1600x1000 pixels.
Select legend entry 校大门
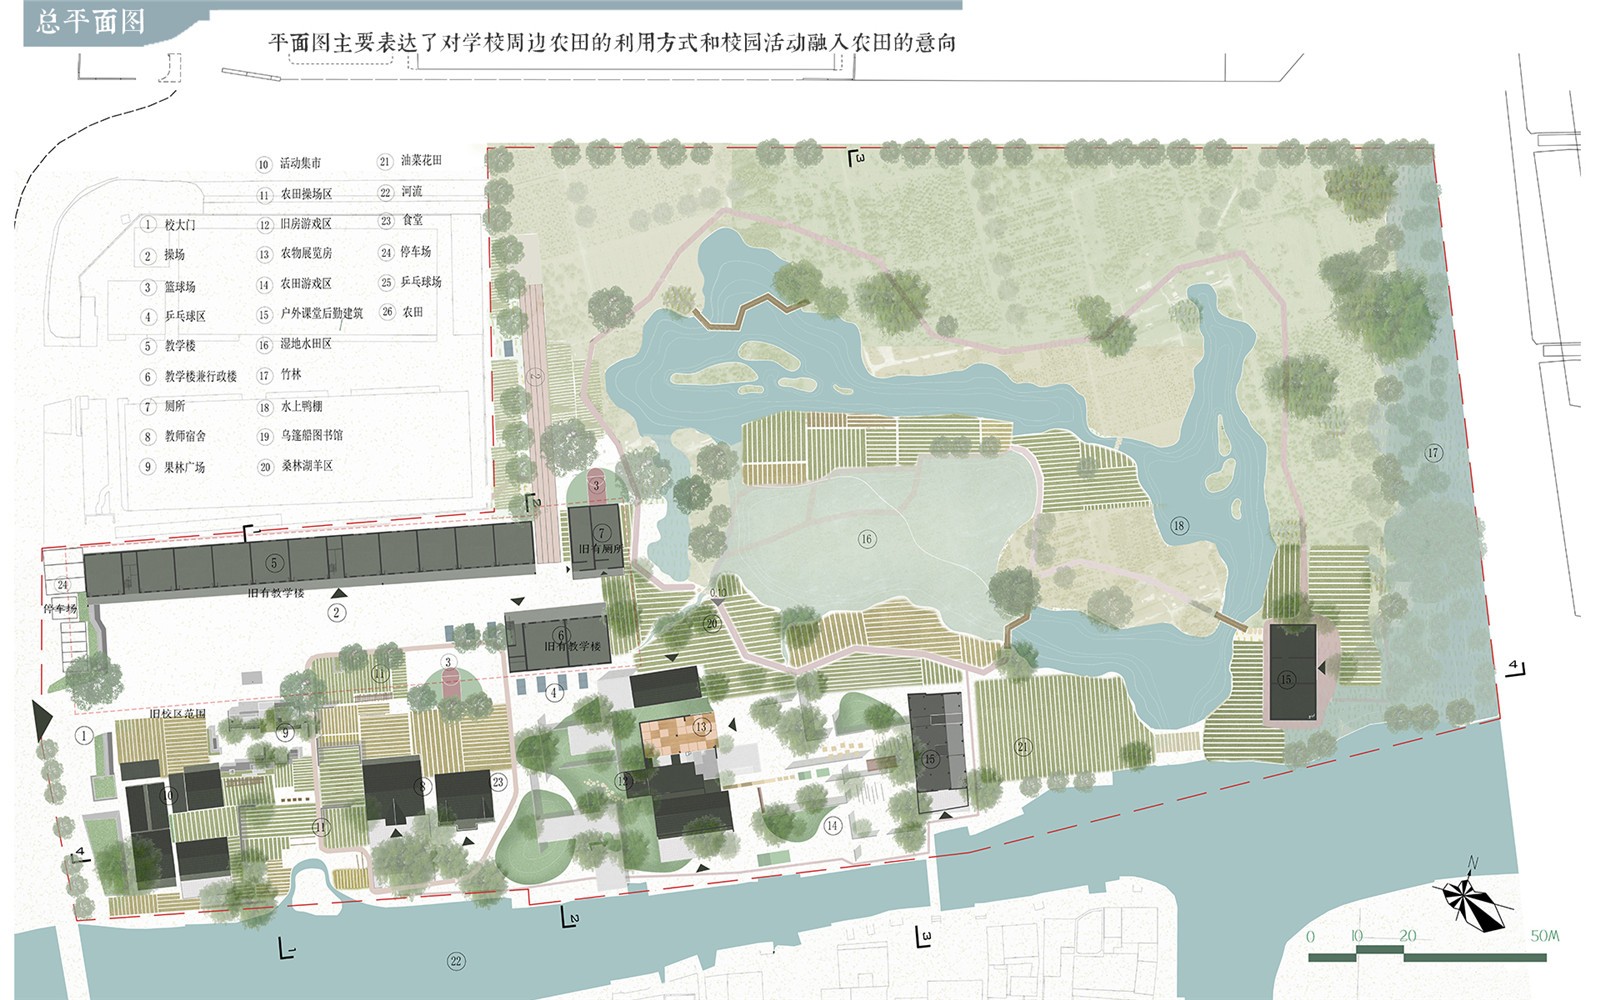click(x=180, y=225)
